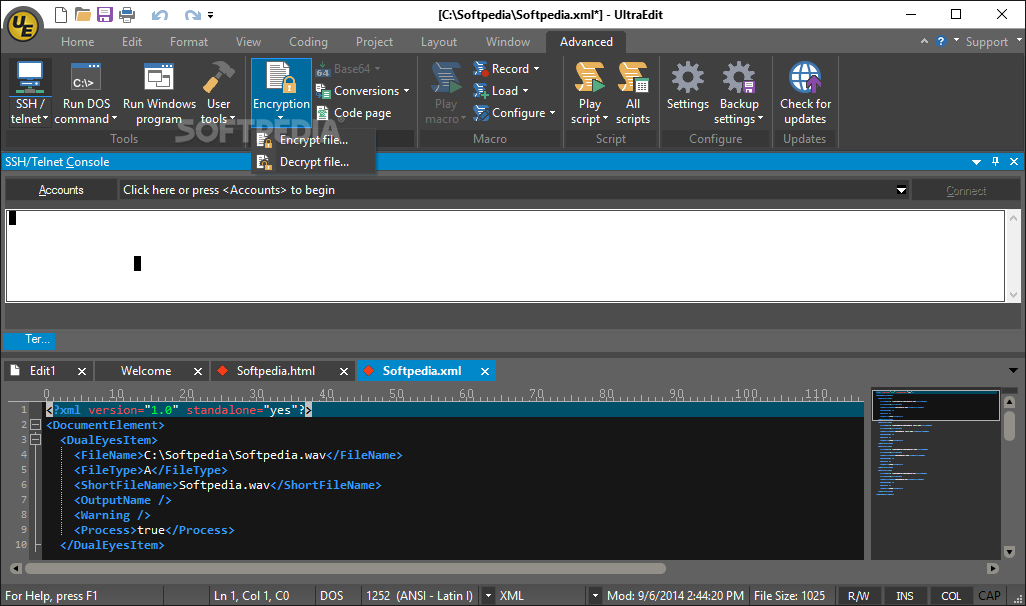Switch to the Project ribbon tab
1026x606 pixels.
tap(374, 42)
